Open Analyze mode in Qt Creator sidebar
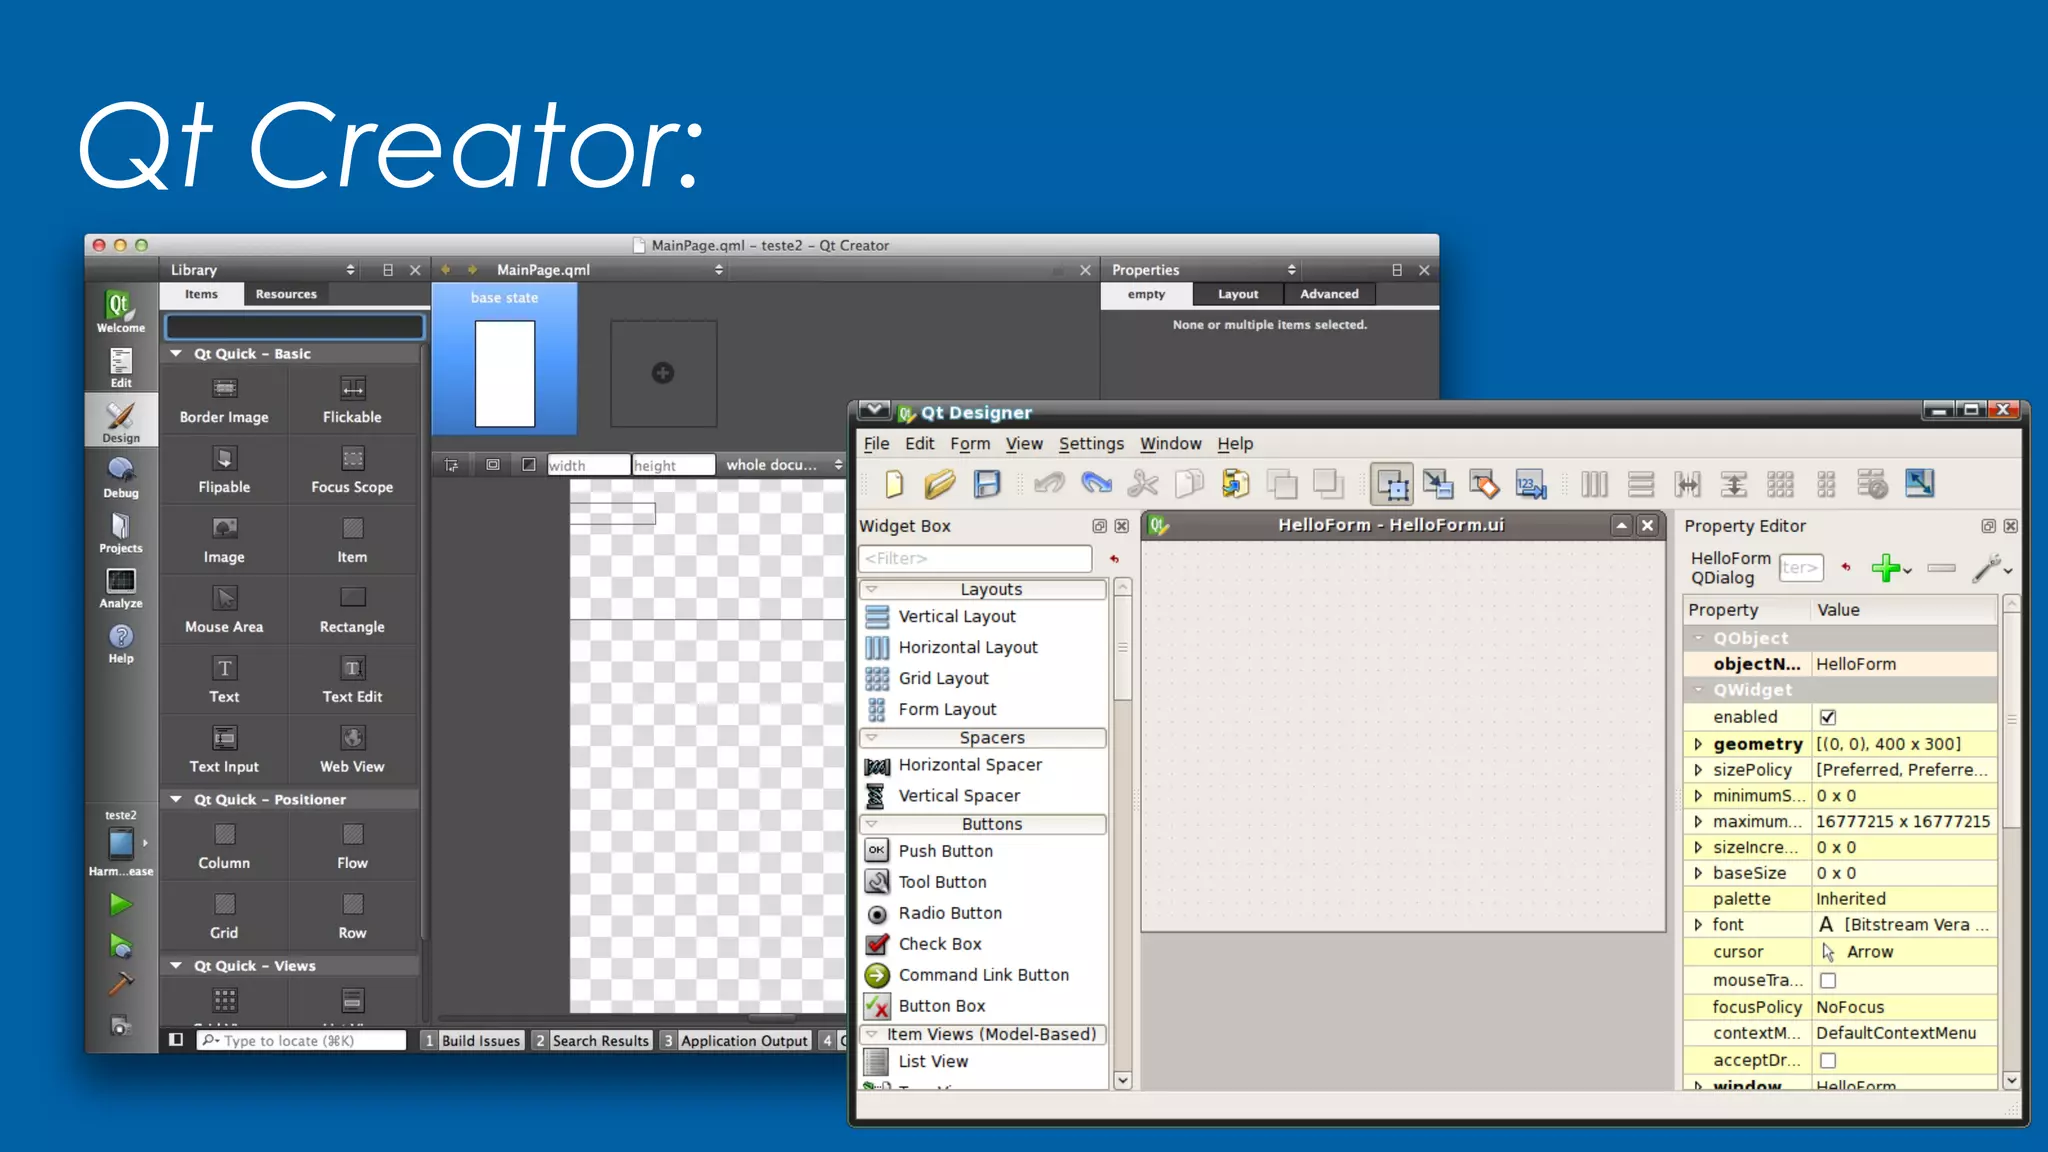 point(121,587)
